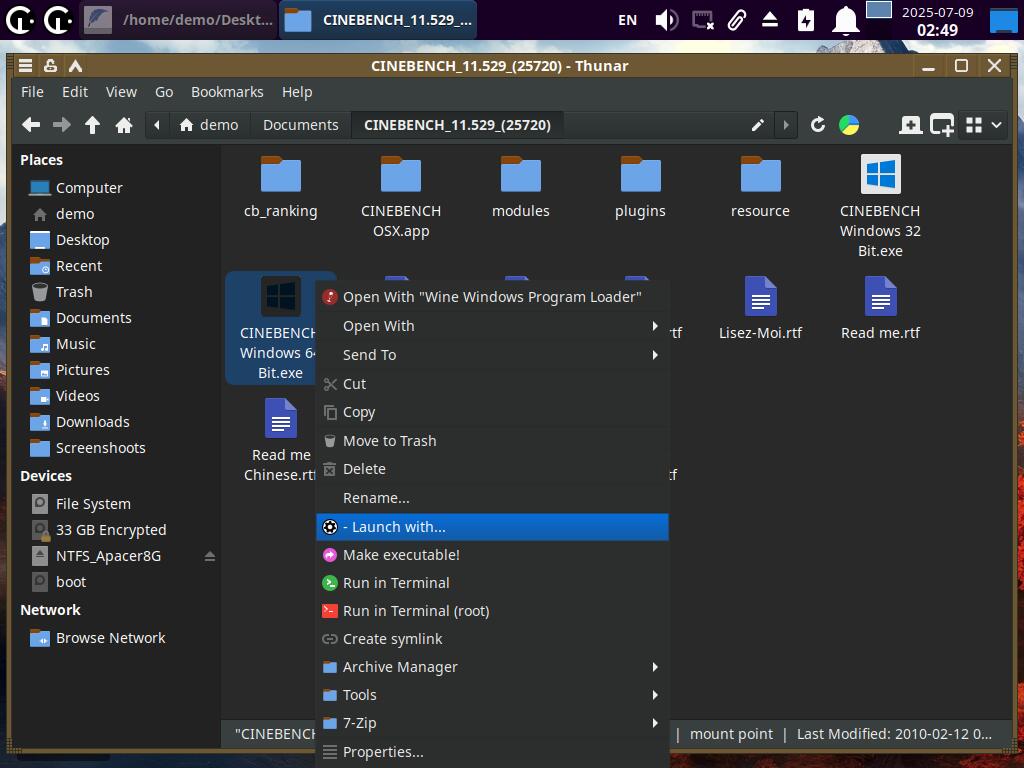Choose "Run in Terminal (root)" menu entry
The width and height of the screenshot is (1024, 768).
(x=416, y=611)
